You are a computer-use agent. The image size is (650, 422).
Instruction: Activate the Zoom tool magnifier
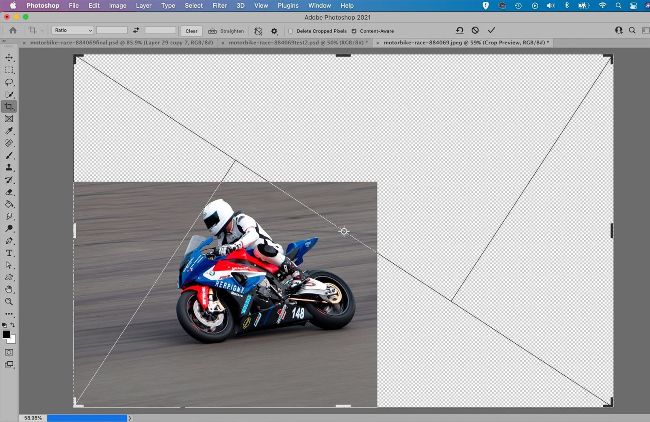pos(9,301)
